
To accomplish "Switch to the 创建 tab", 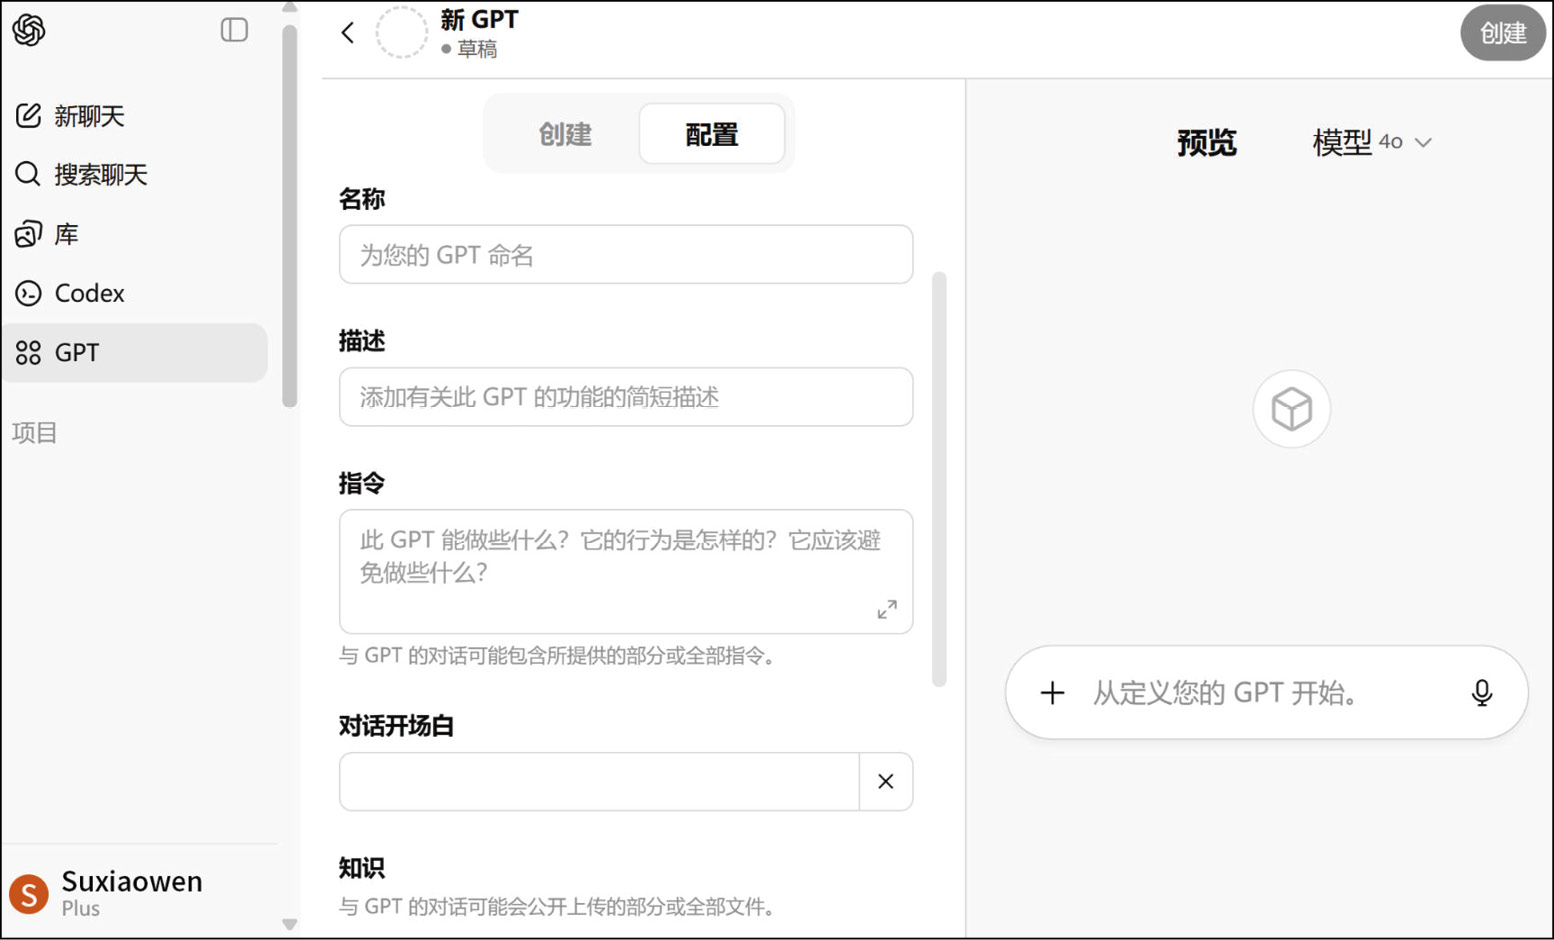I will (x=565, y=134).
